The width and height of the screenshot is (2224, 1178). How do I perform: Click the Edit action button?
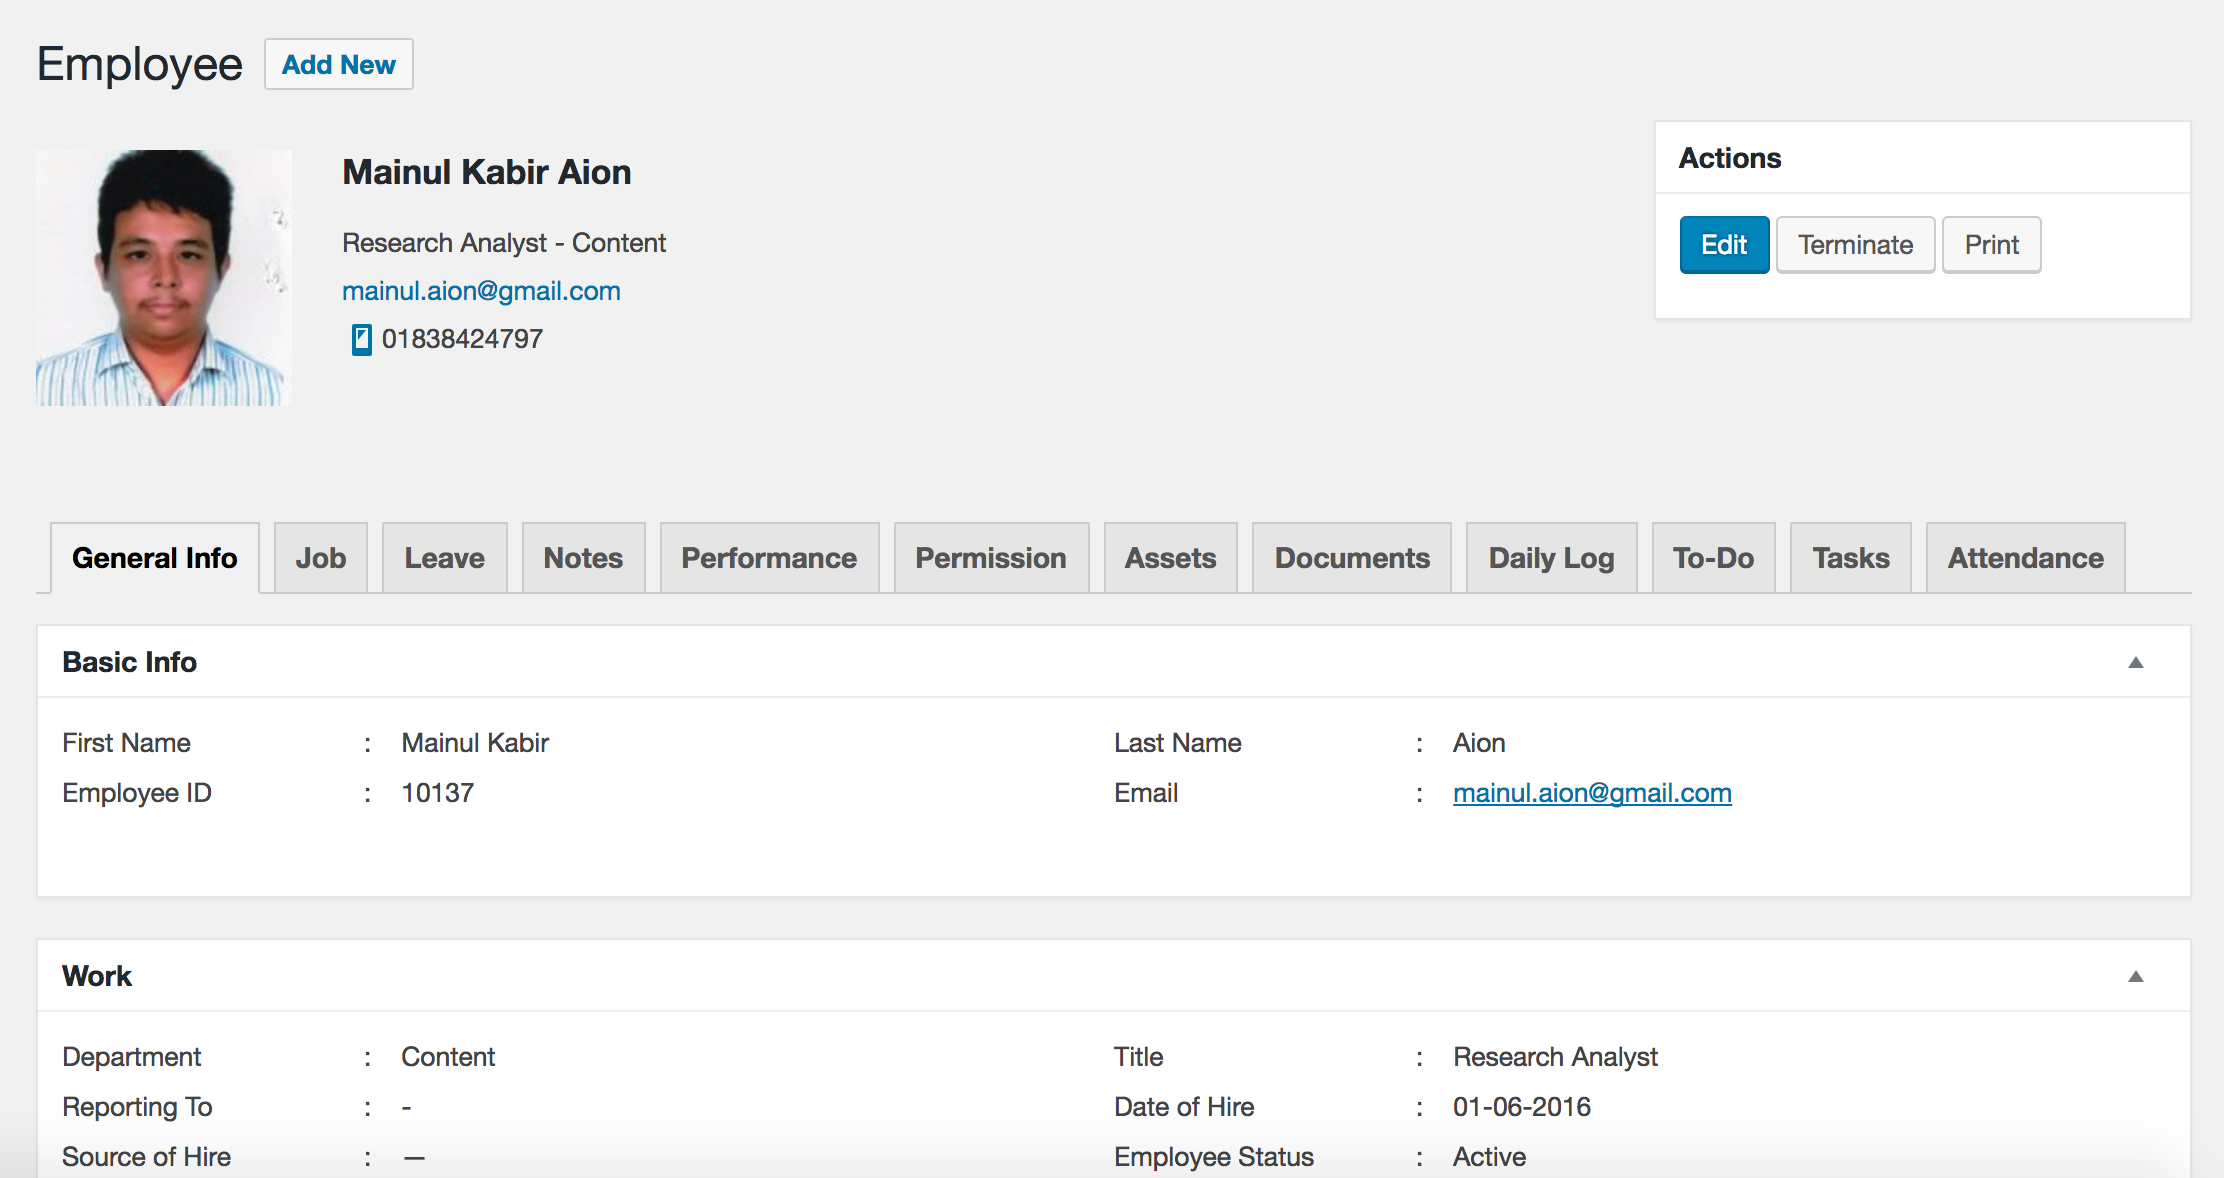coord(1722,243)
